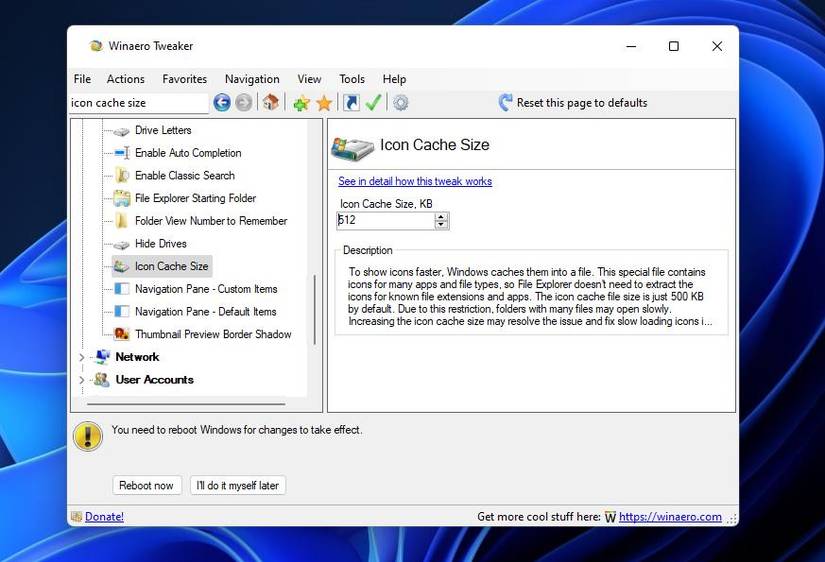Click the Winaero W logo icon

pos(610,517)
